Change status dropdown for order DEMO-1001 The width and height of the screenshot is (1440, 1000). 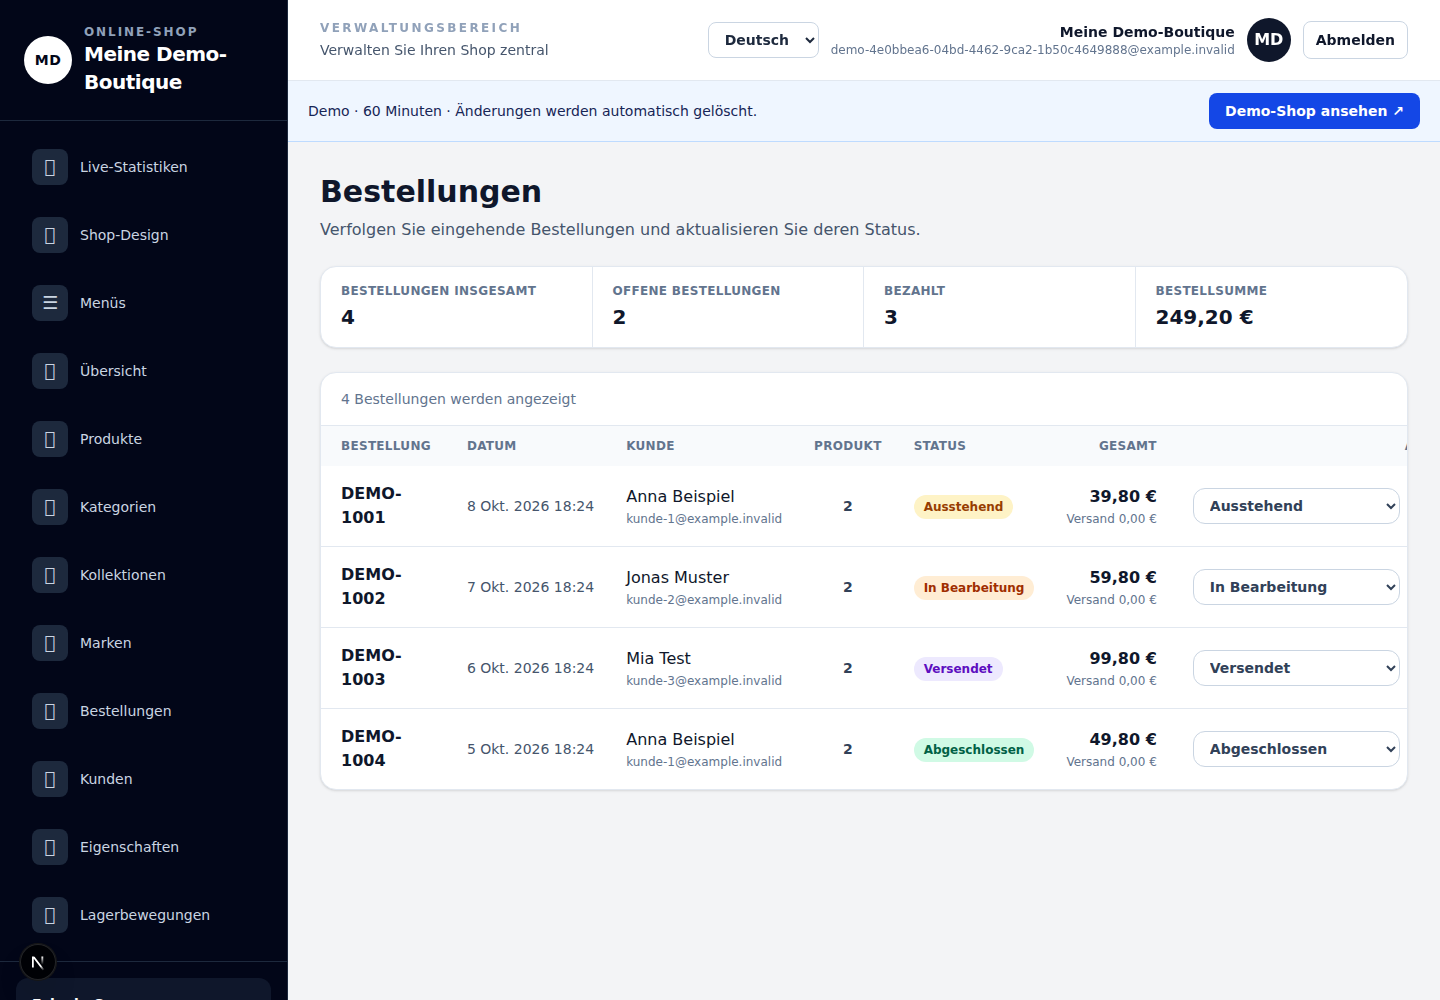tap(1296, 506)
